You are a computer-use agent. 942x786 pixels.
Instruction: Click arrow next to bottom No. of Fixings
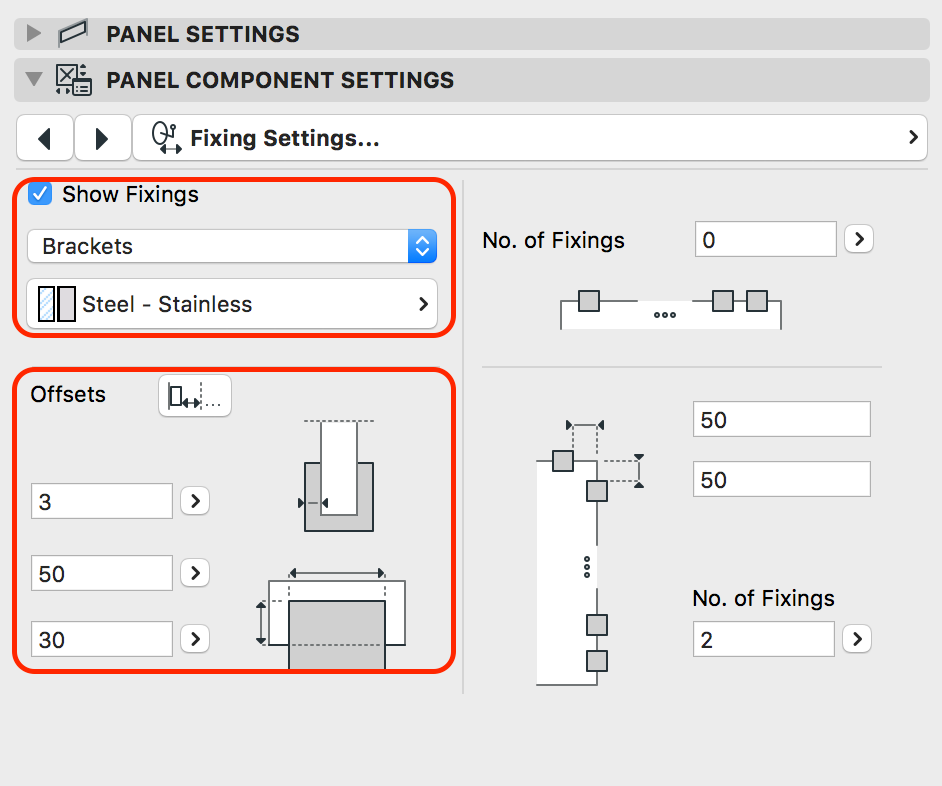(857, 639)
